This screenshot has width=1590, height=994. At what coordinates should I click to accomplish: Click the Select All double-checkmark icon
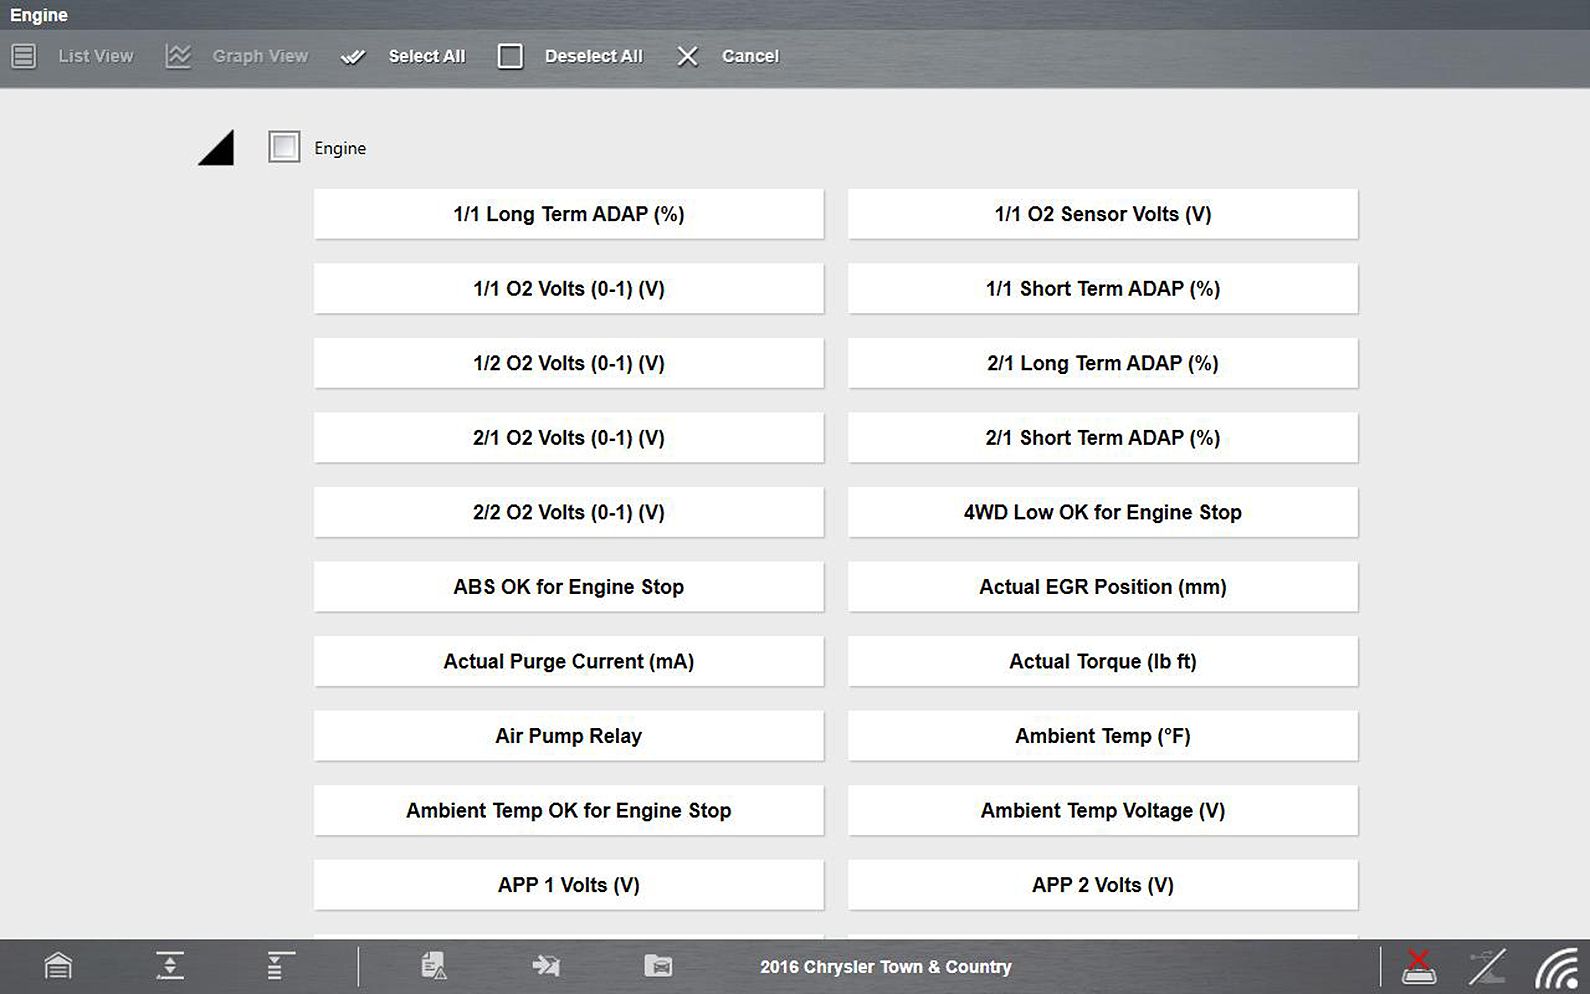tap(353, 57)
